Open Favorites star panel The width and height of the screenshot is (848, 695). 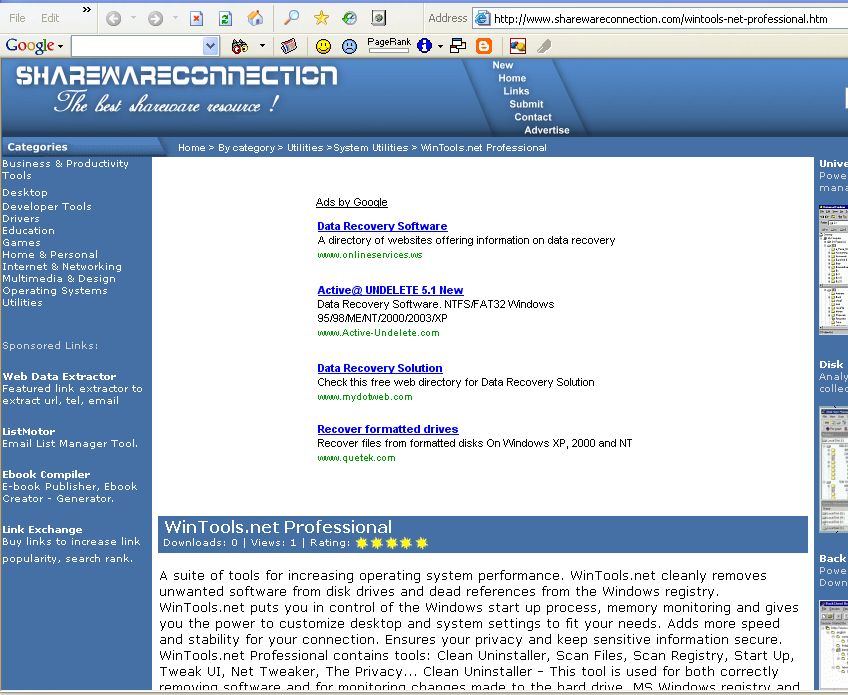click(x=321, y=18)
